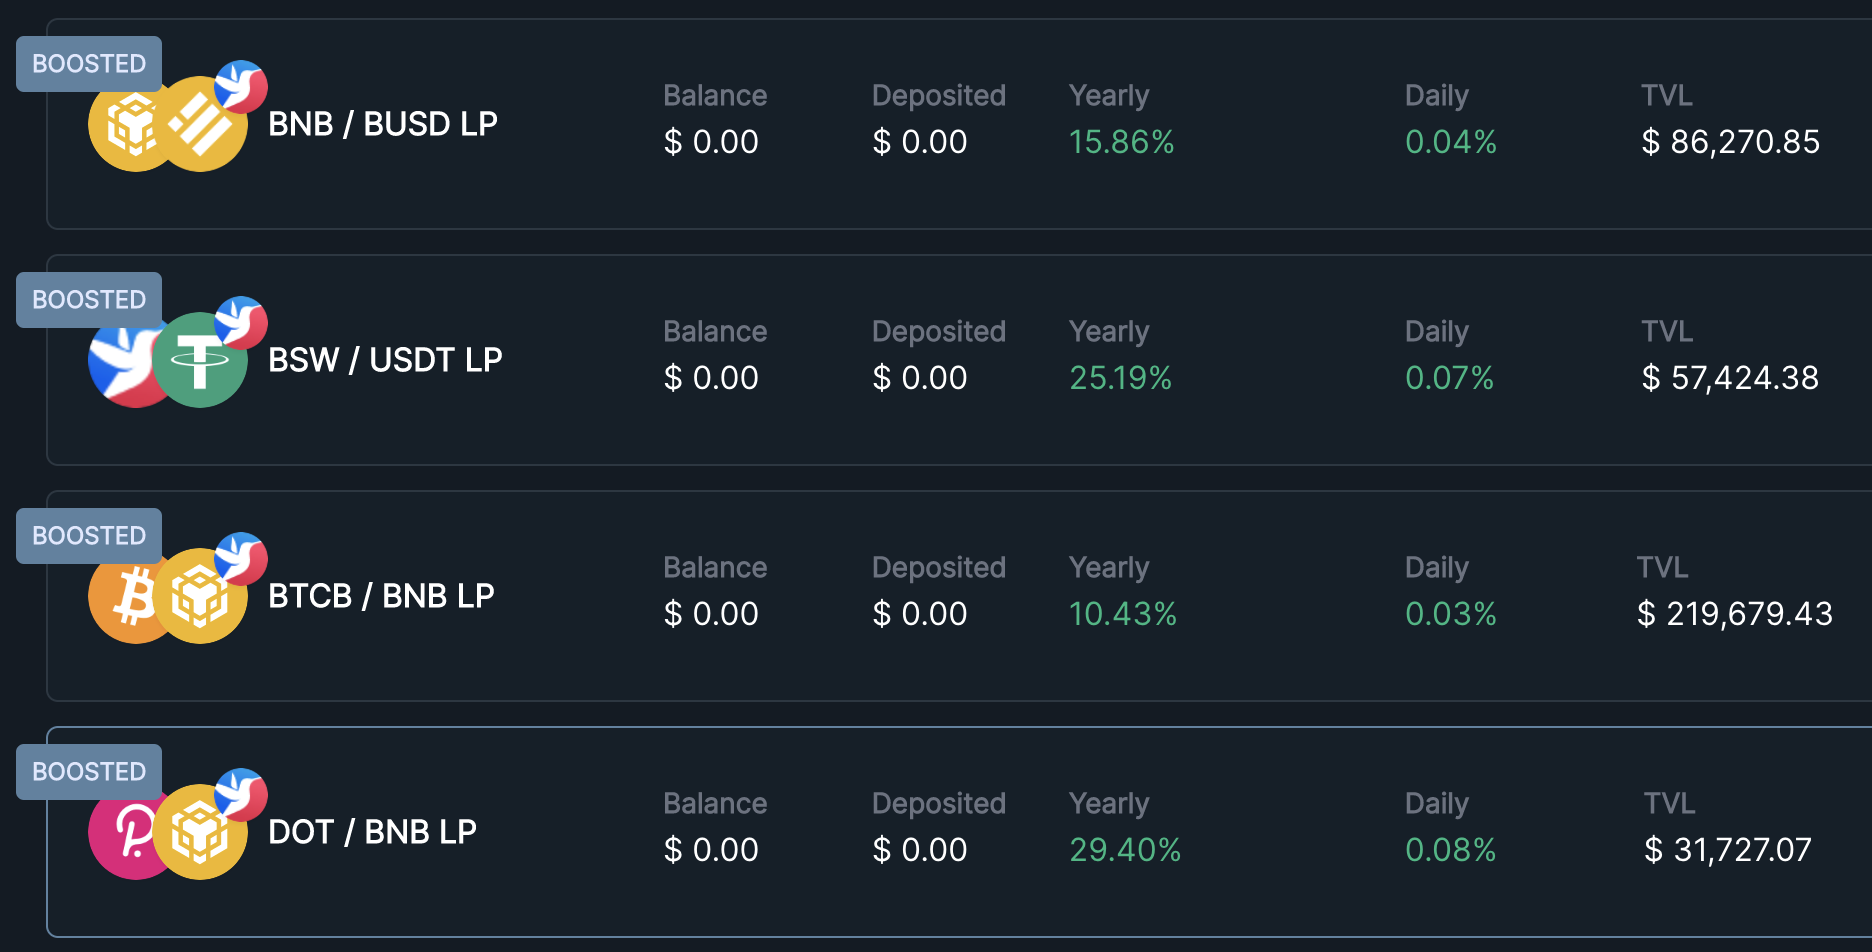The width and height of the screenshot is (1872, 952).
Task: Click the $ 219,679.43 TVL value
Action: (x=1735, y=614)
